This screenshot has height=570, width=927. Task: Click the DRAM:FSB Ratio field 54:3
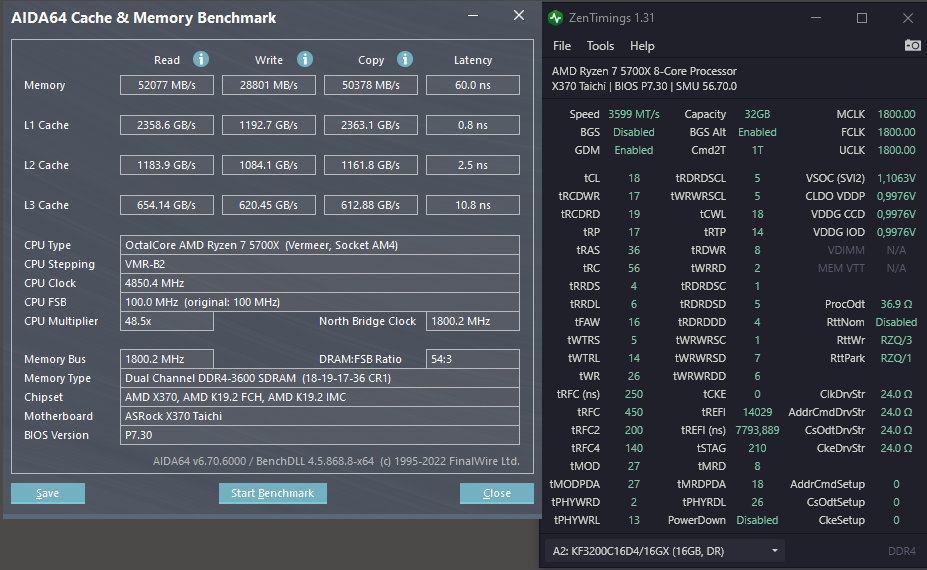(x=473, y=359)
